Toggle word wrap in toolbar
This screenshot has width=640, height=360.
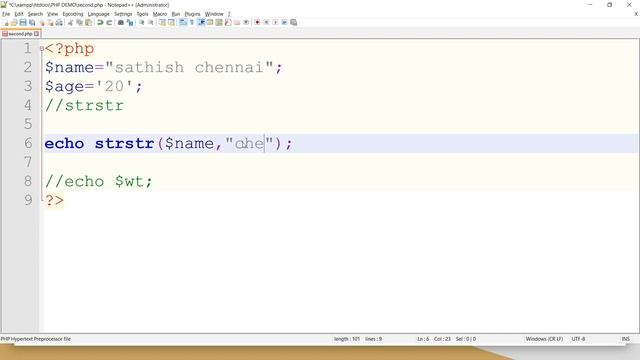point(182,22)
